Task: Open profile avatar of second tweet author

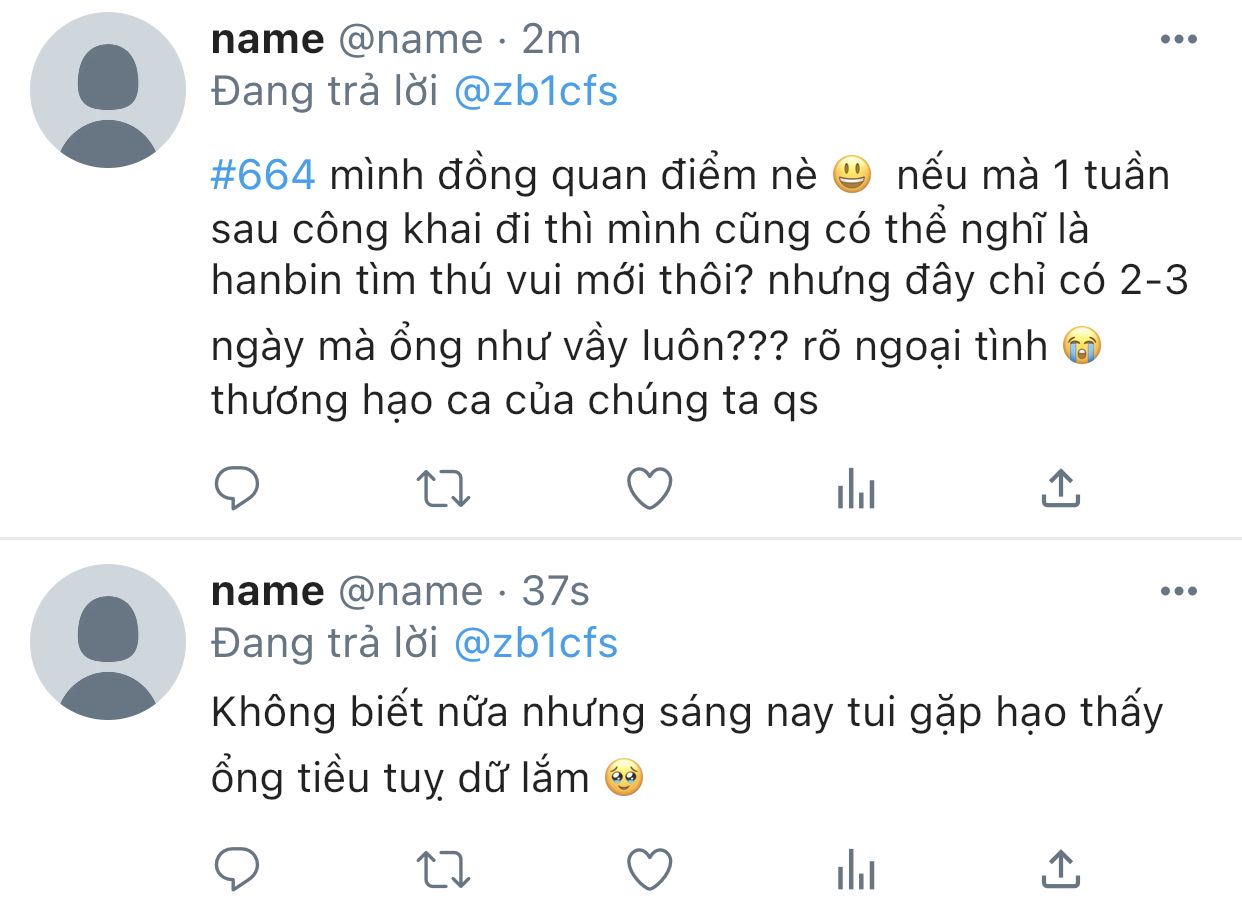Action: click(108, 642)
